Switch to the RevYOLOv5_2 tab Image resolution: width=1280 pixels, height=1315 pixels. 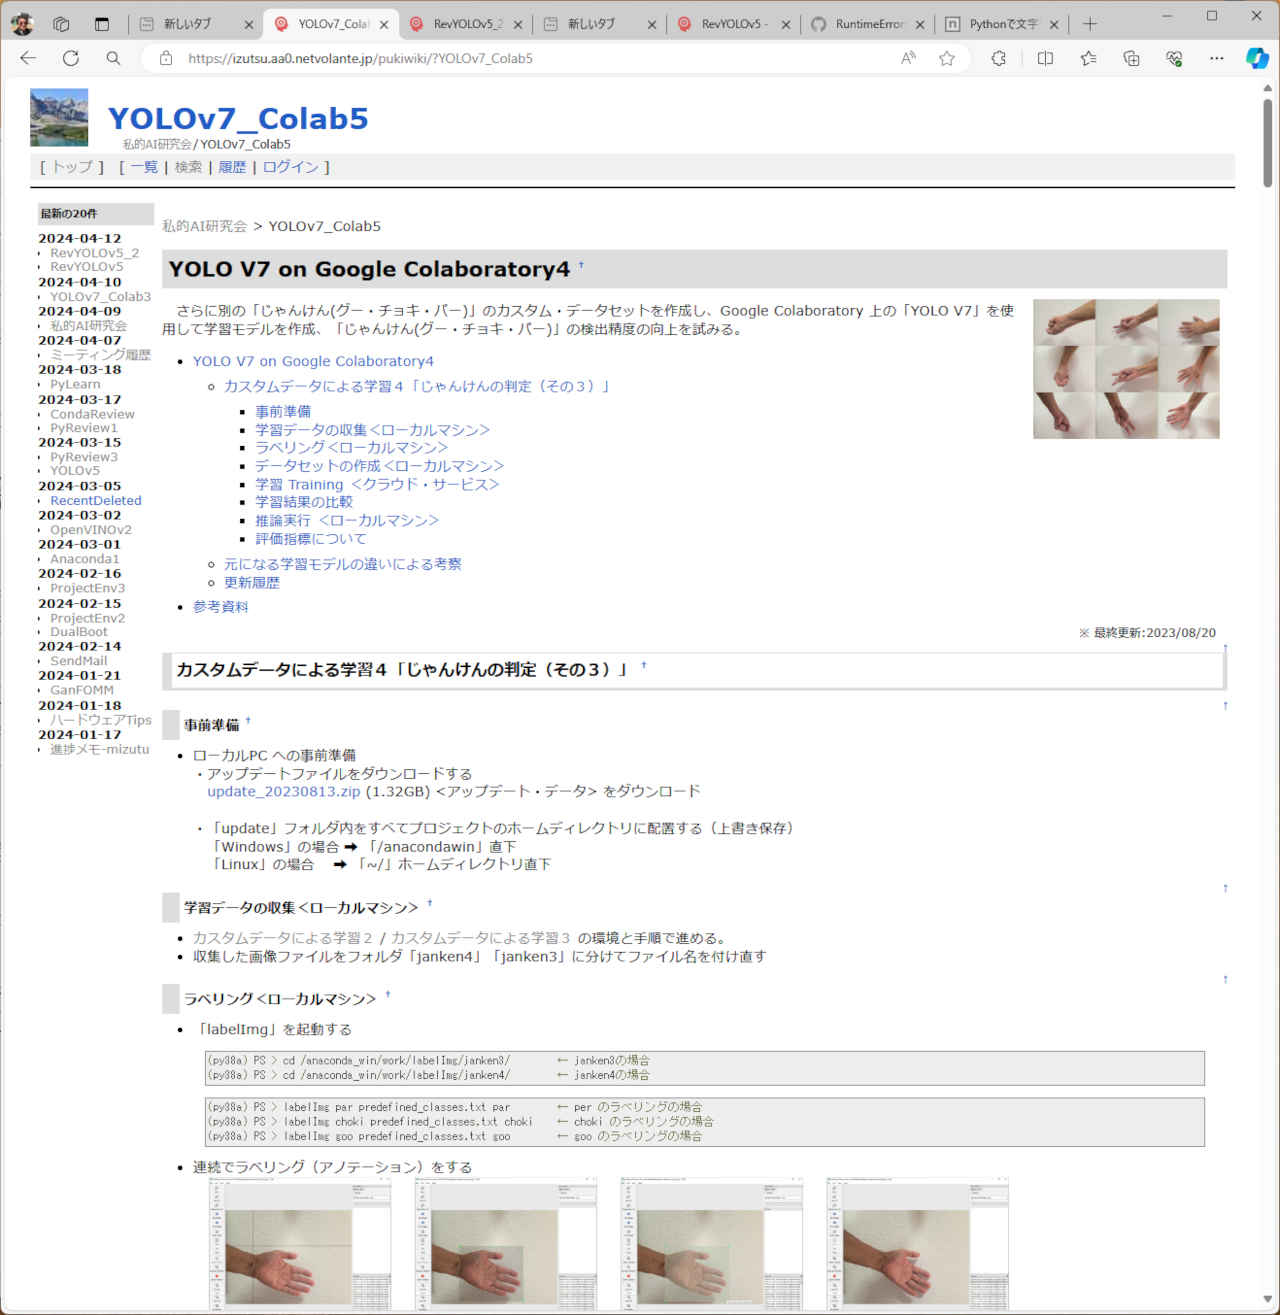click(466, 24)
